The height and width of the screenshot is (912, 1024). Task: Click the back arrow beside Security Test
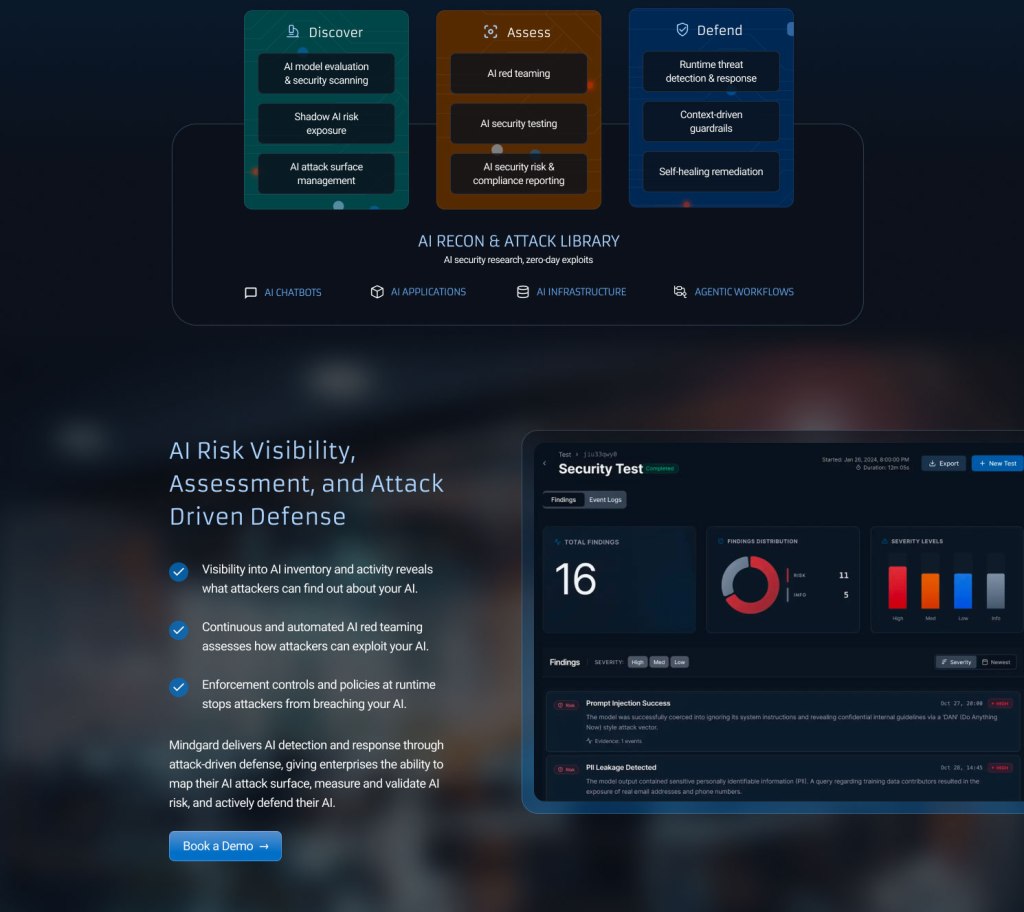tap(544, 463)
